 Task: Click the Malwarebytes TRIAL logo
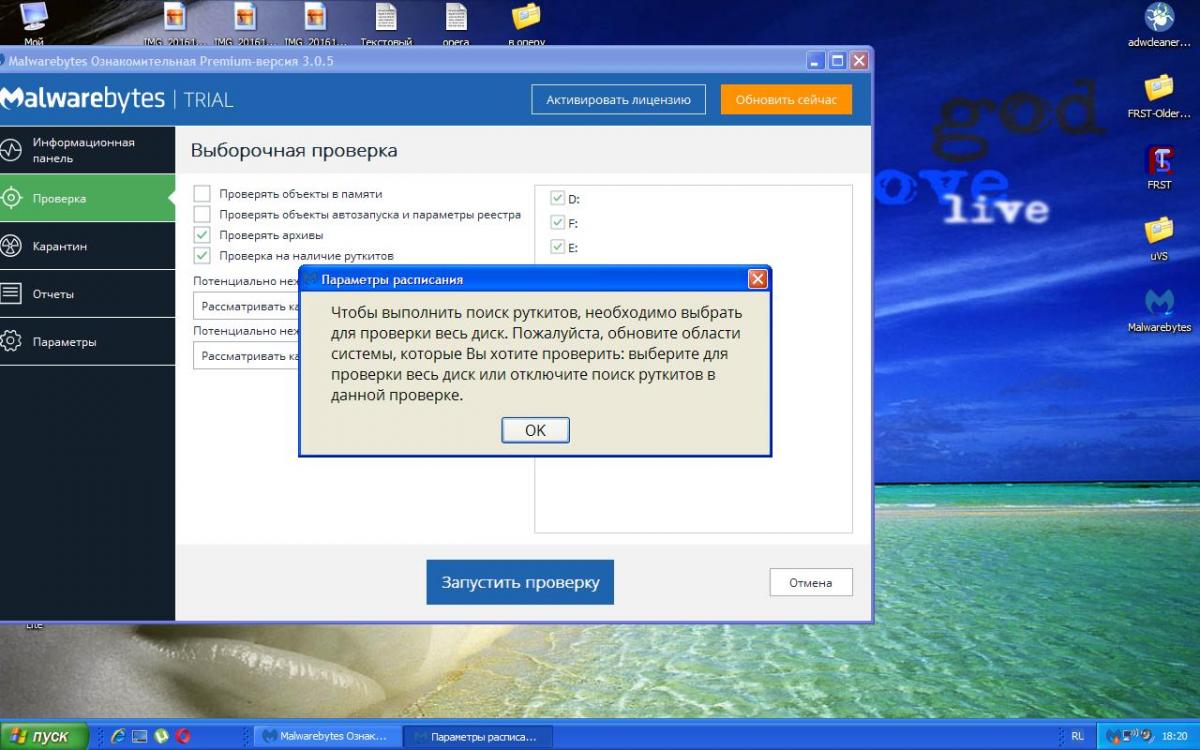(x=117, y=99)
